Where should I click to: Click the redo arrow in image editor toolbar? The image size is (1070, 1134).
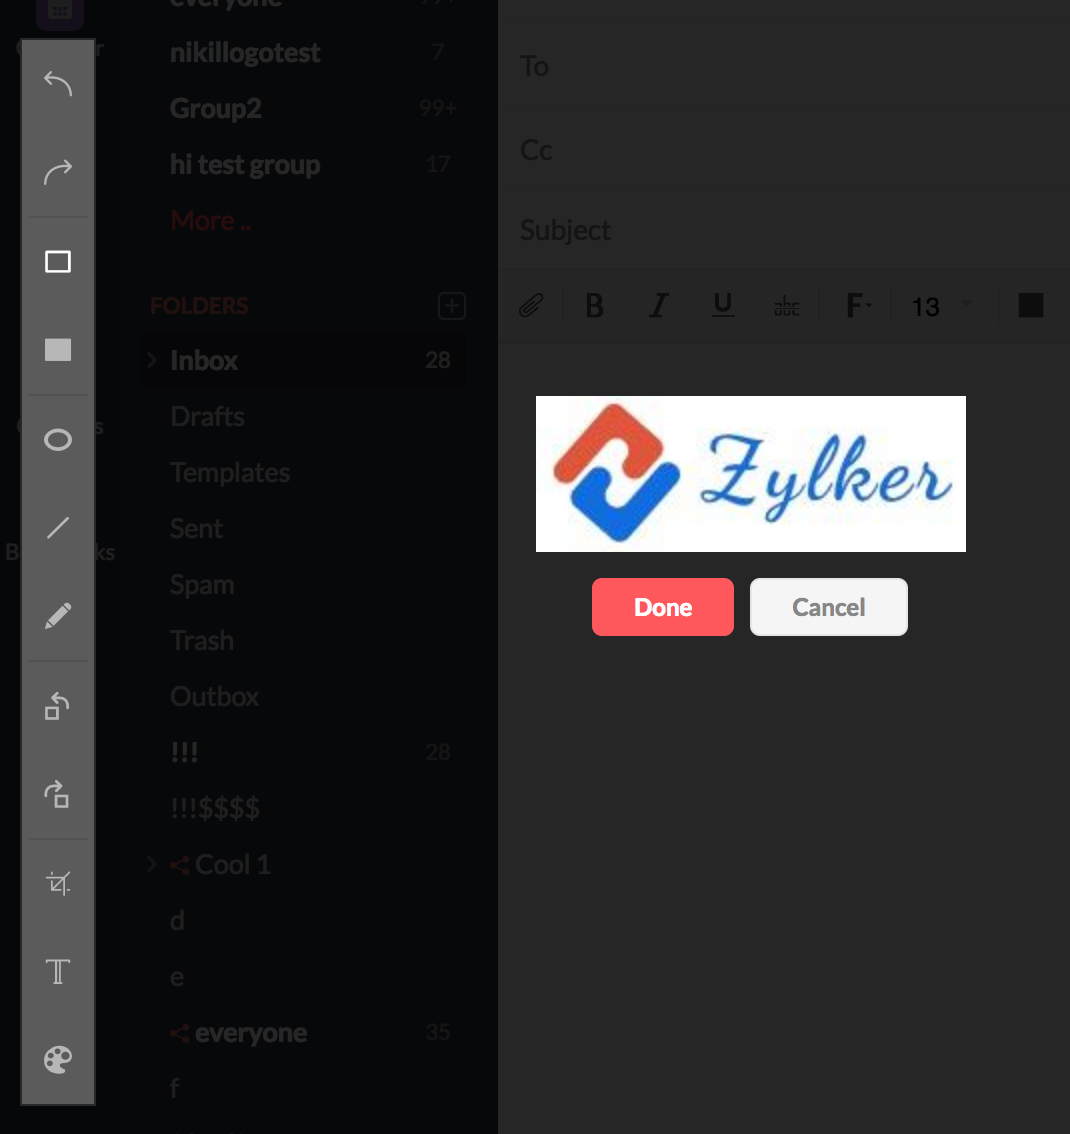[x=58, y=172]
